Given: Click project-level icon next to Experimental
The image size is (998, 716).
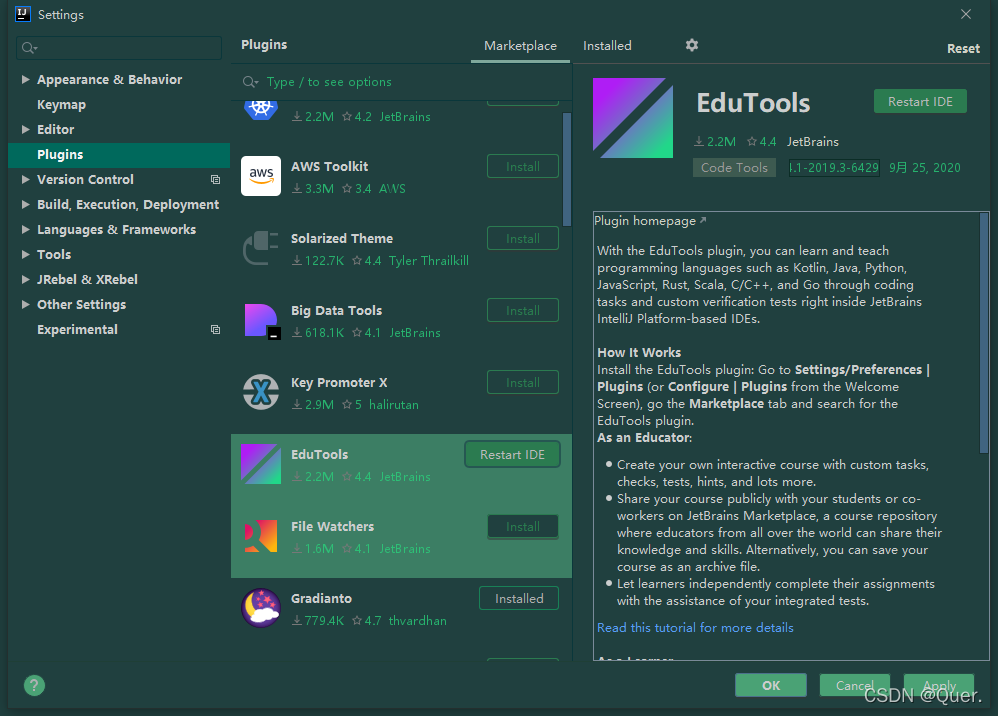Looking at the screenshot, I should [216, 330].
